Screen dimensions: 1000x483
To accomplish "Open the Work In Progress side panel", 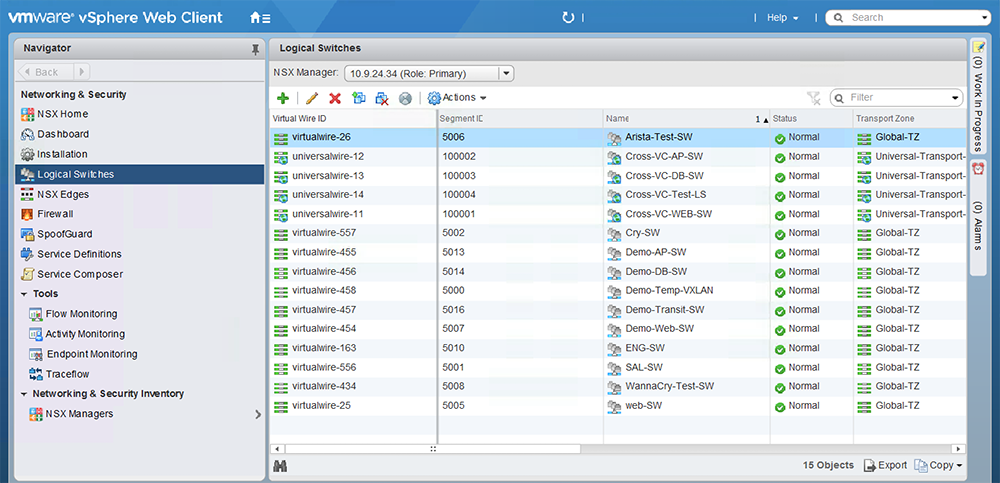I will [978, 96].
